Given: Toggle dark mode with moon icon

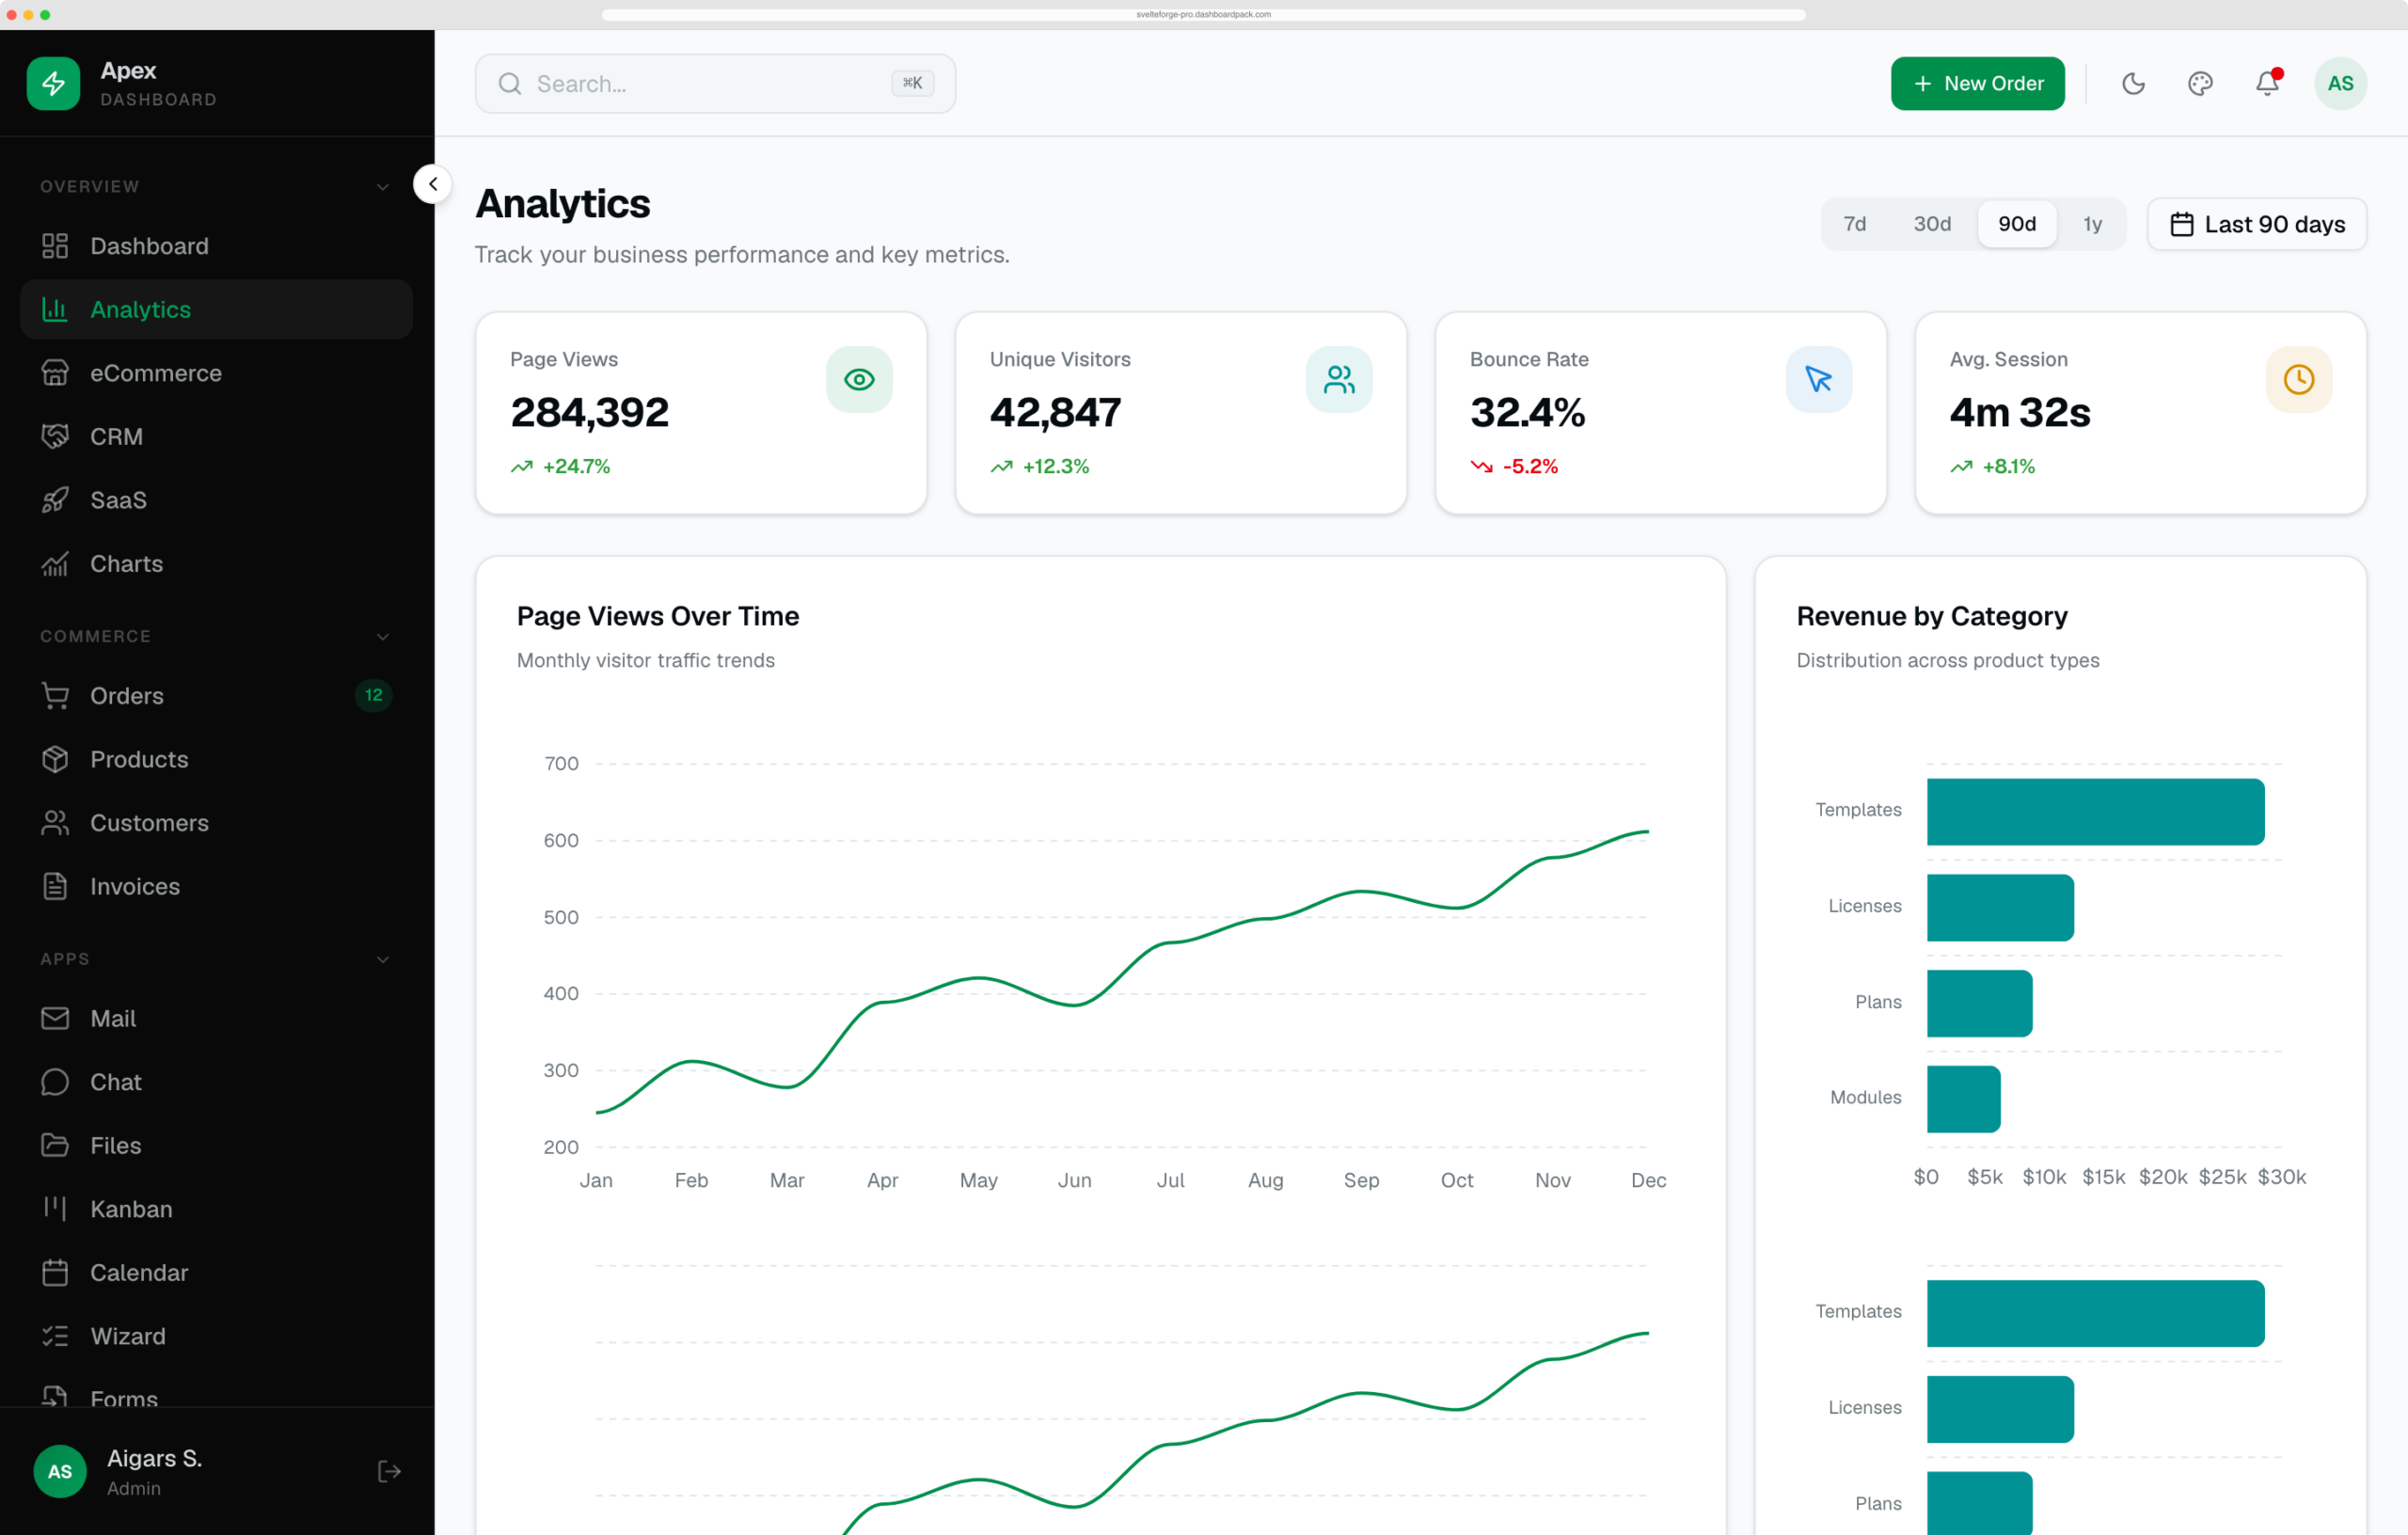Looking at the screenshot, I should pos(2133,84).
